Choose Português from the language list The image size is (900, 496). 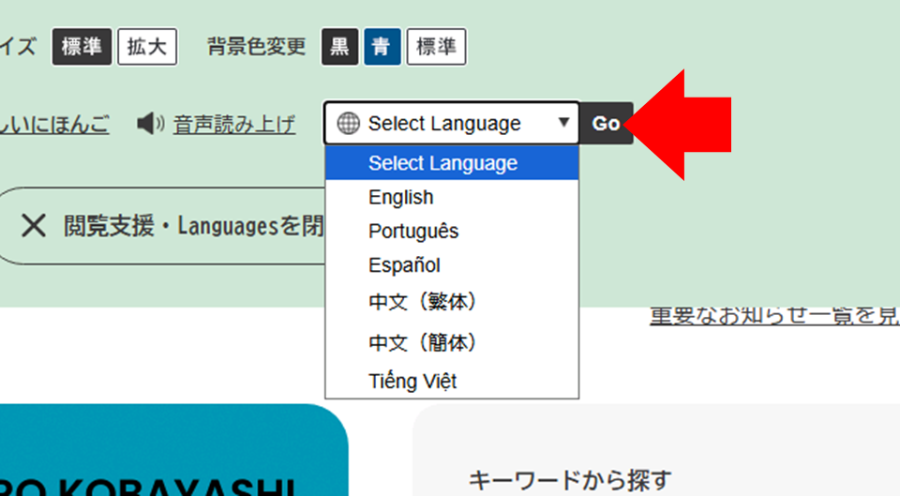[x=413, y=231]
